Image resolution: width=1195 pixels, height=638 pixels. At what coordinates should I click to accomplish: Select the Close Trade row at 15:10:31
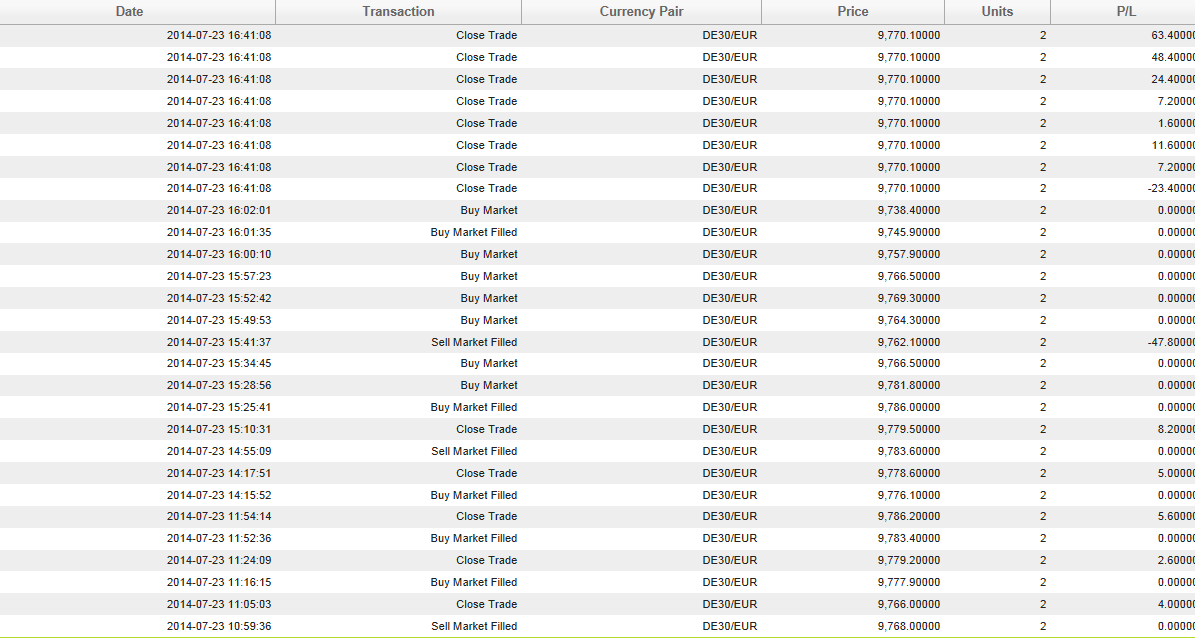tap(598, 429)
